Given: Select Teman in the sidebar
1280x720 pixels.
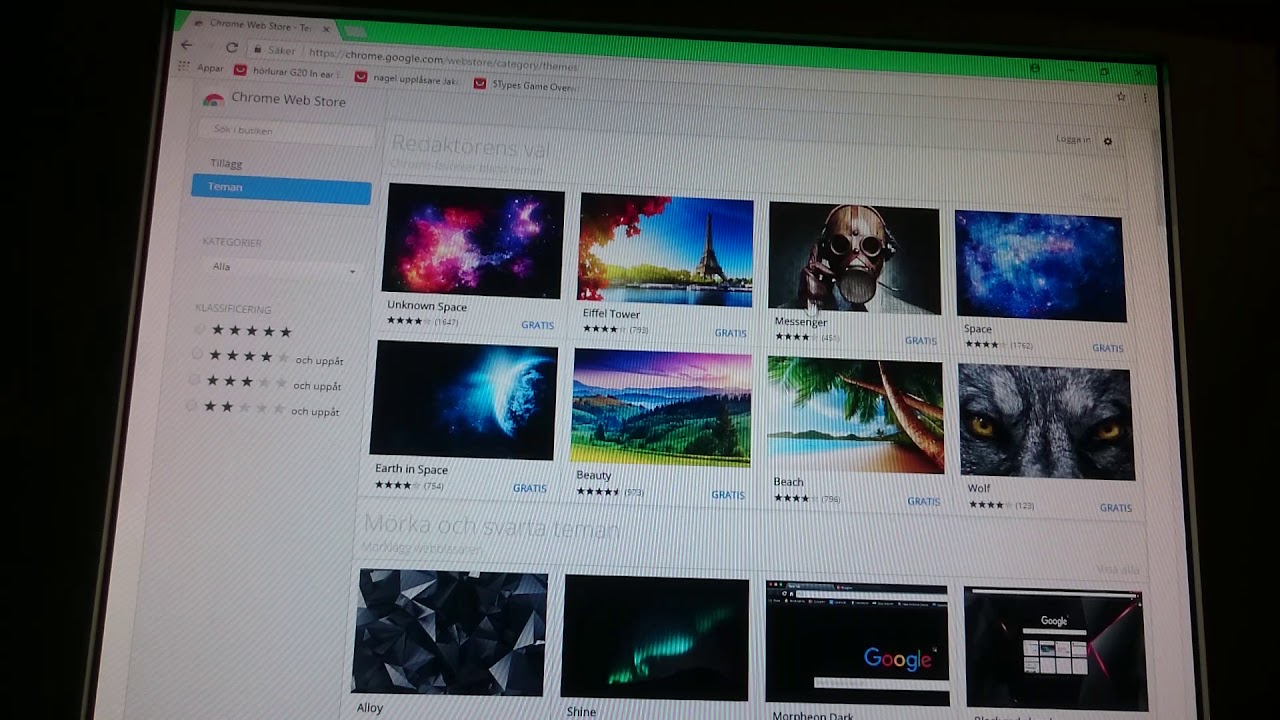Looking at the screenshot, I should click(281, 189).
